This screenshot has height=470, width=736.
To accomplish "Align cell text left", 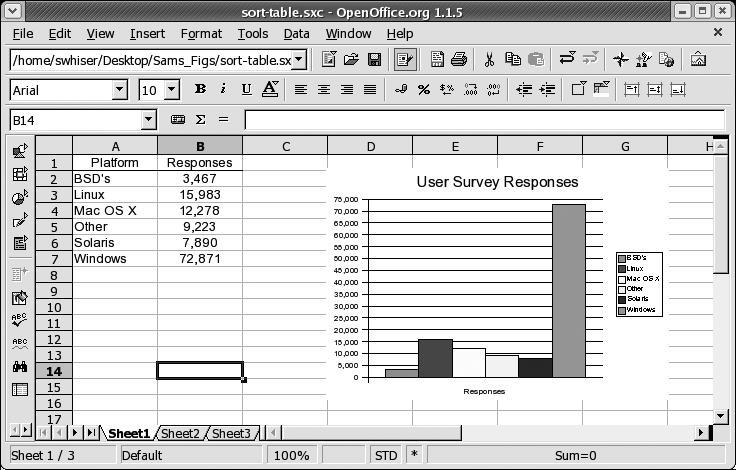I will click(x=301, y=89).
